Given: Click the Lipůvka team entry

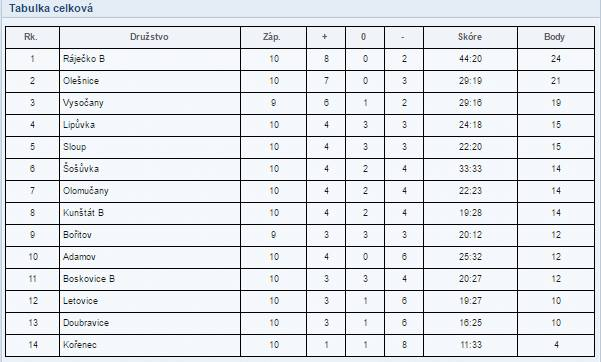Looking at the screenshot, I should click(x=79, y=125).
